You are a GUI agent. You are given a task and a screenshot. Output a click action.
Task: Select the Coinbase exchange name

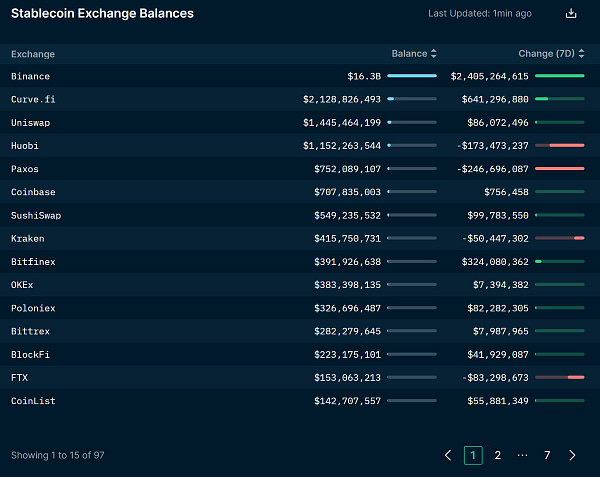[x=33, y=192]
